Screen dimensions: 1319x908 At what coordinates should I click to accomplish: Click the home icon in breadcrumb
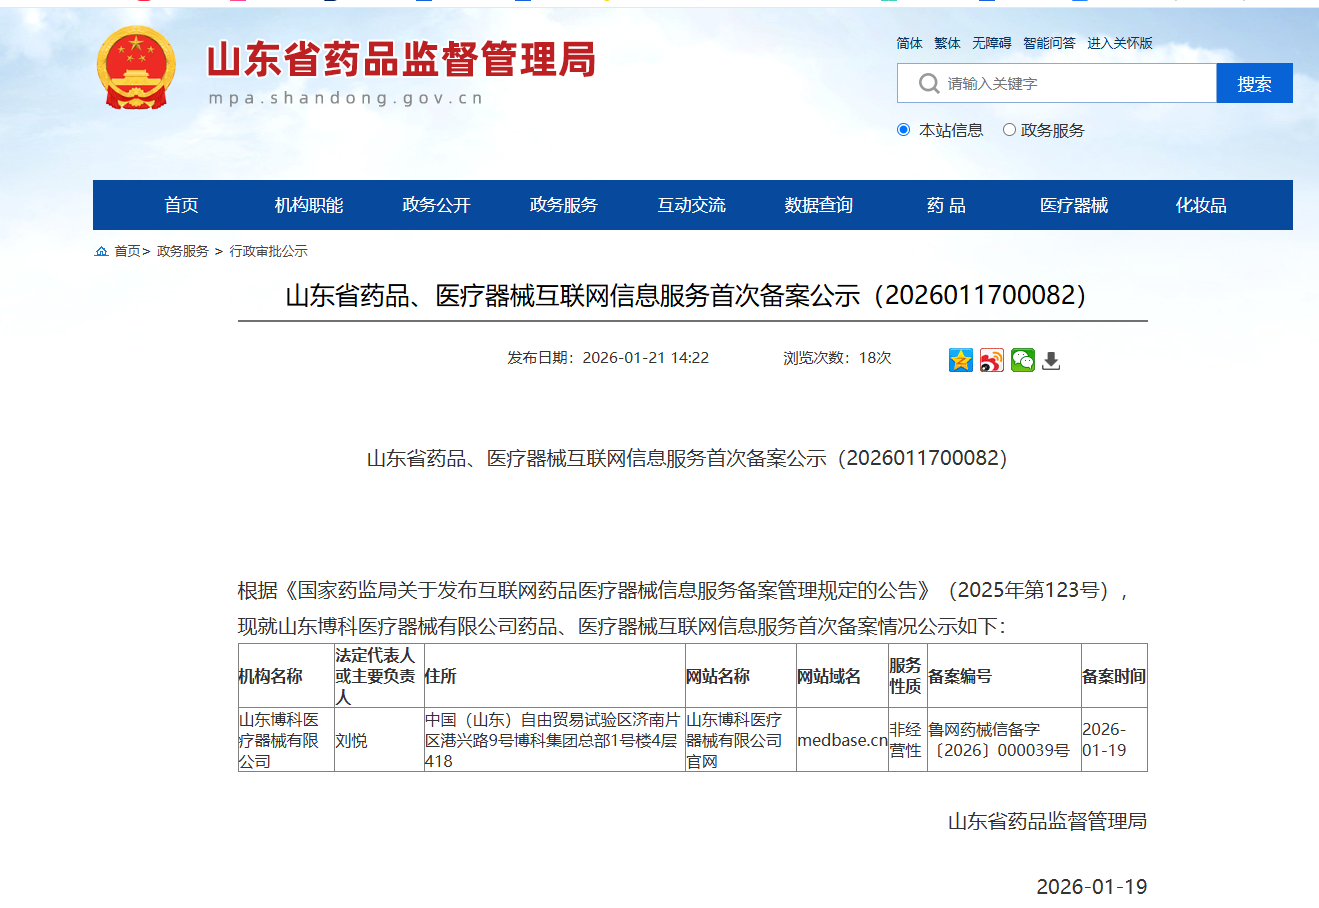click(101, 251)
